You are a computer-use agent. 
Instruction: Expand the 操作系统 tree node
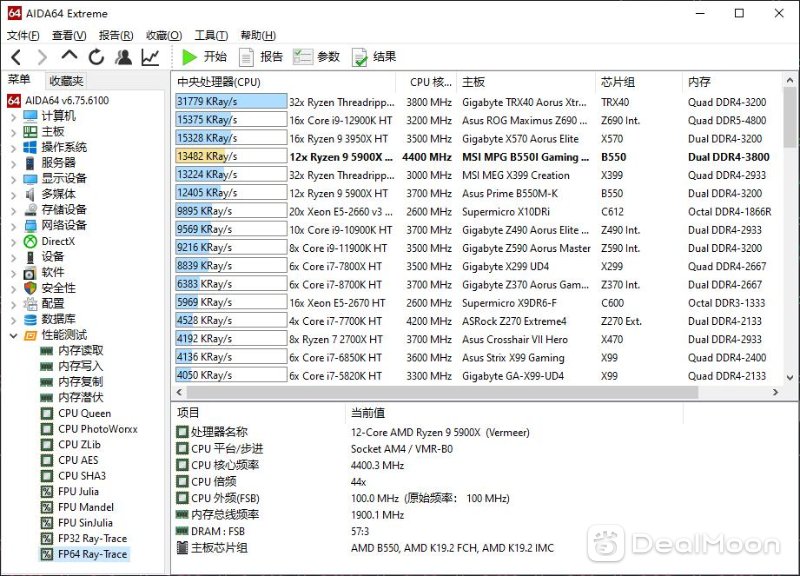pos(14,148)
